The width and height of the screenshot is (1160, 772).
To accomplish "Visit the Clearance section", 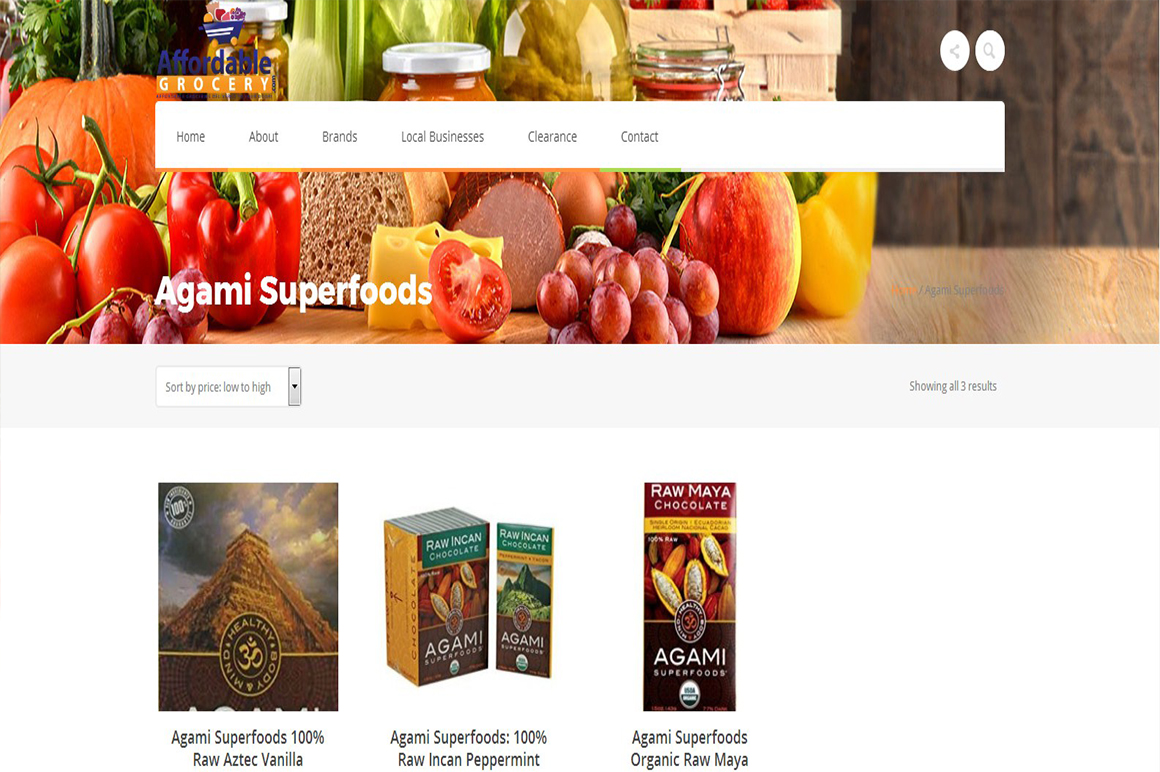I will (552, 137).
